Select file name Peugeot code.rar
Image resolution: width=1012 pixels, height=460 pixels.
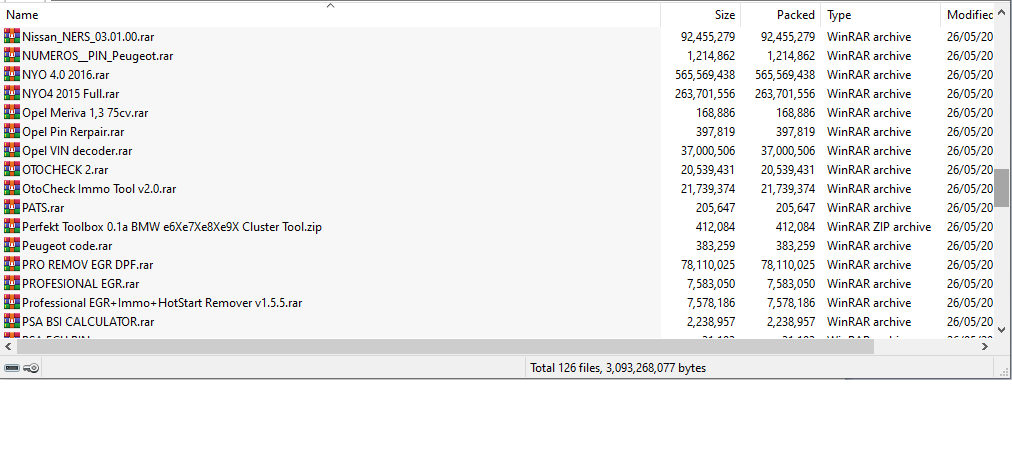[x=67, y=246]
